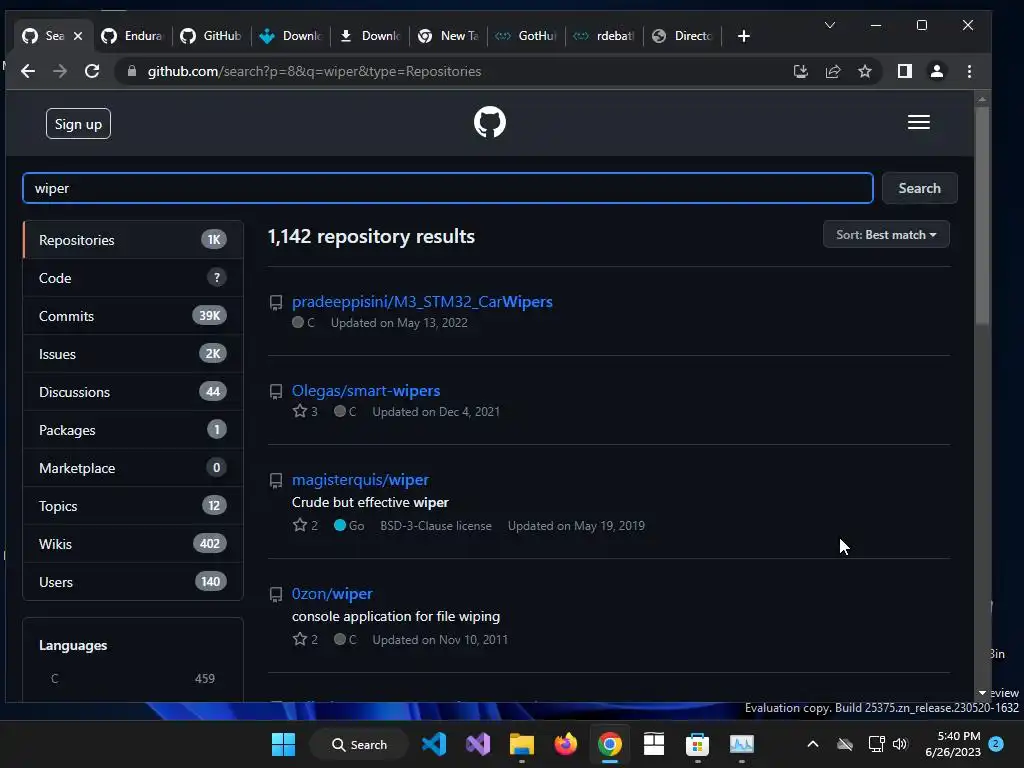Screen dimensions: 1024x768
Task: Select Packages results filter
Action: point(133,430)
